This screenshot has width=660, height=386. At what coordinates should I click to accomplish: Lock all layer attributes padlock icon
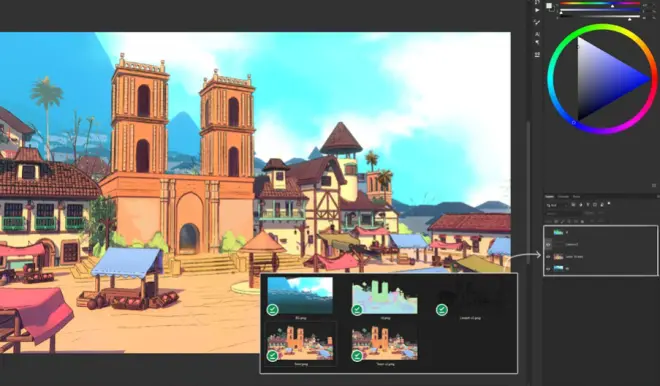click(x=582, y=221)
